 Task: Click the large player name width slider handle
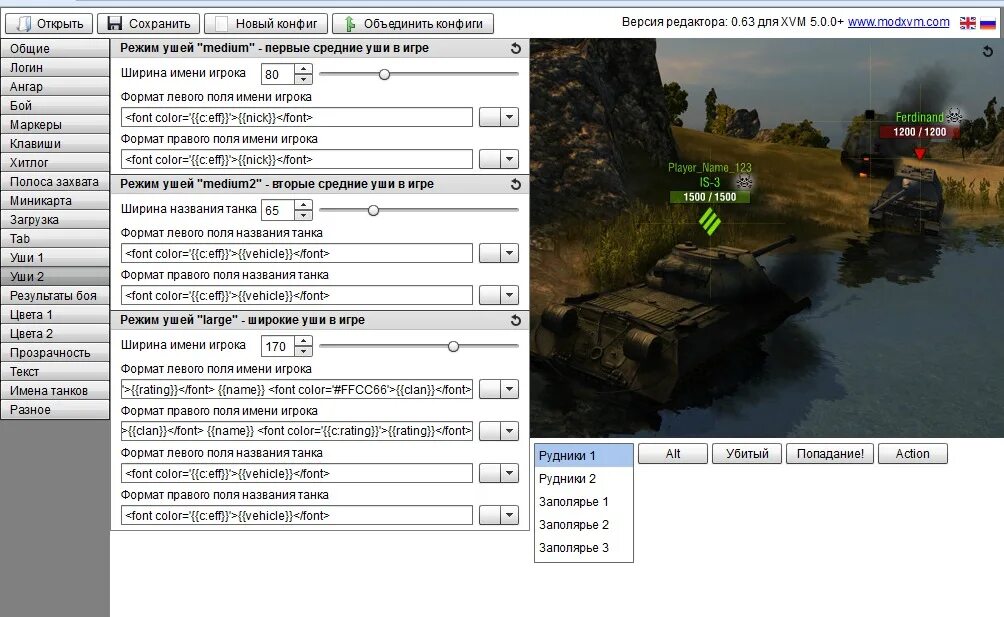[x=453, y=346]
